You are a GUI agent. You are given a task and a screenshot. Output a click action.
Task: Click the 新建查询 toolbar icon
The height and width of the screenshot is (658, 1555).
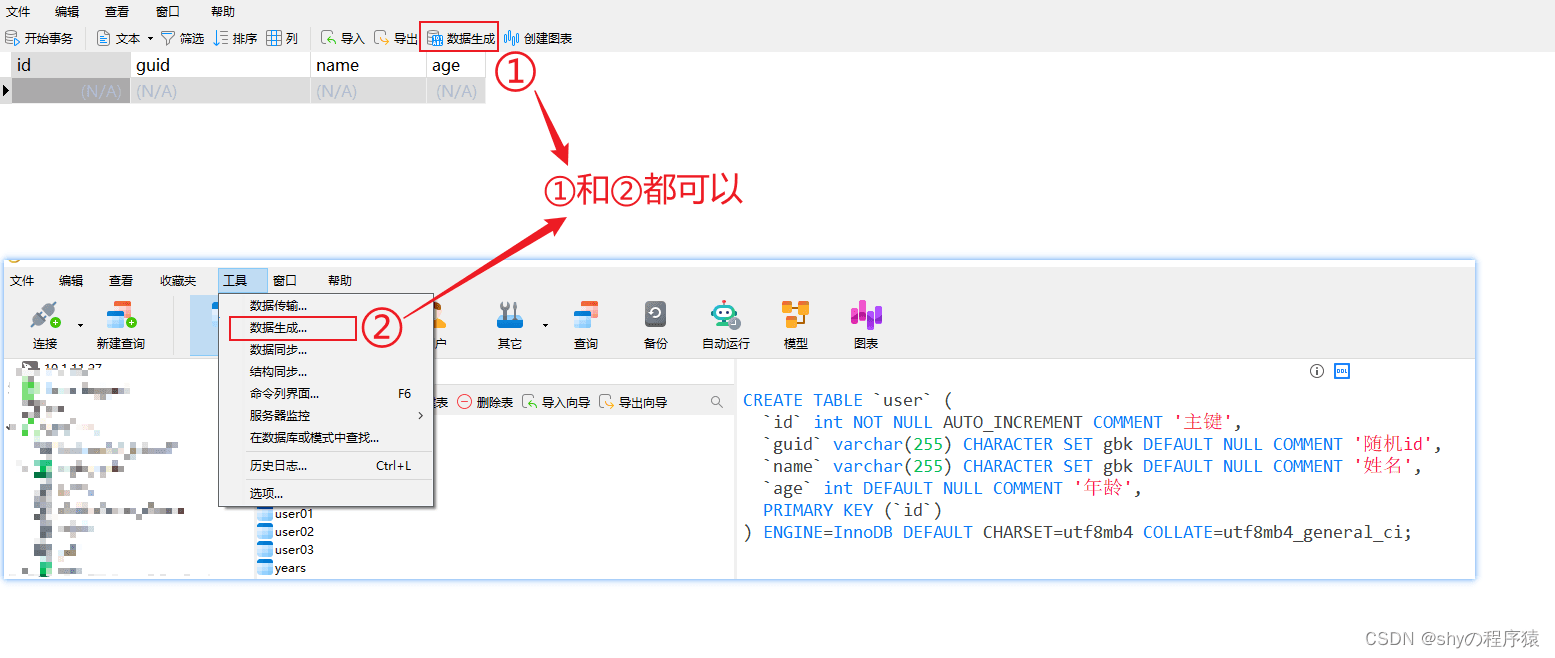[121, 315]
